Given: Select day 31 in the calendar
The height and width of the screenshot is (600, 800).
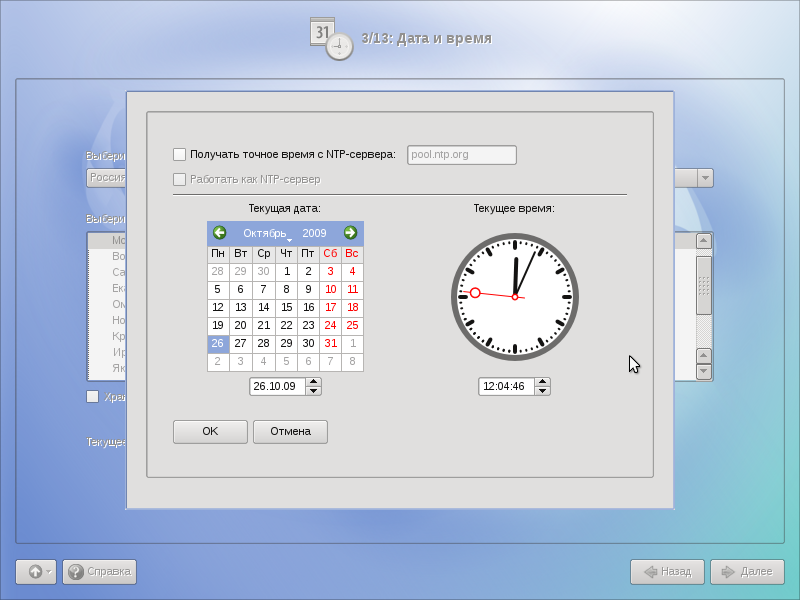Looking at the screenshot, I should [330, 343].
